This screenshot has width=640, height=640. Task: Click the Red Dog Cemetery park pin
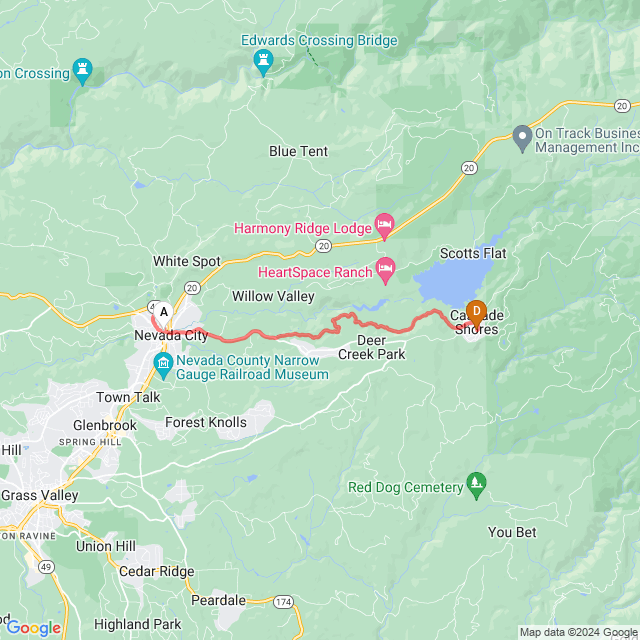(476, 486)
